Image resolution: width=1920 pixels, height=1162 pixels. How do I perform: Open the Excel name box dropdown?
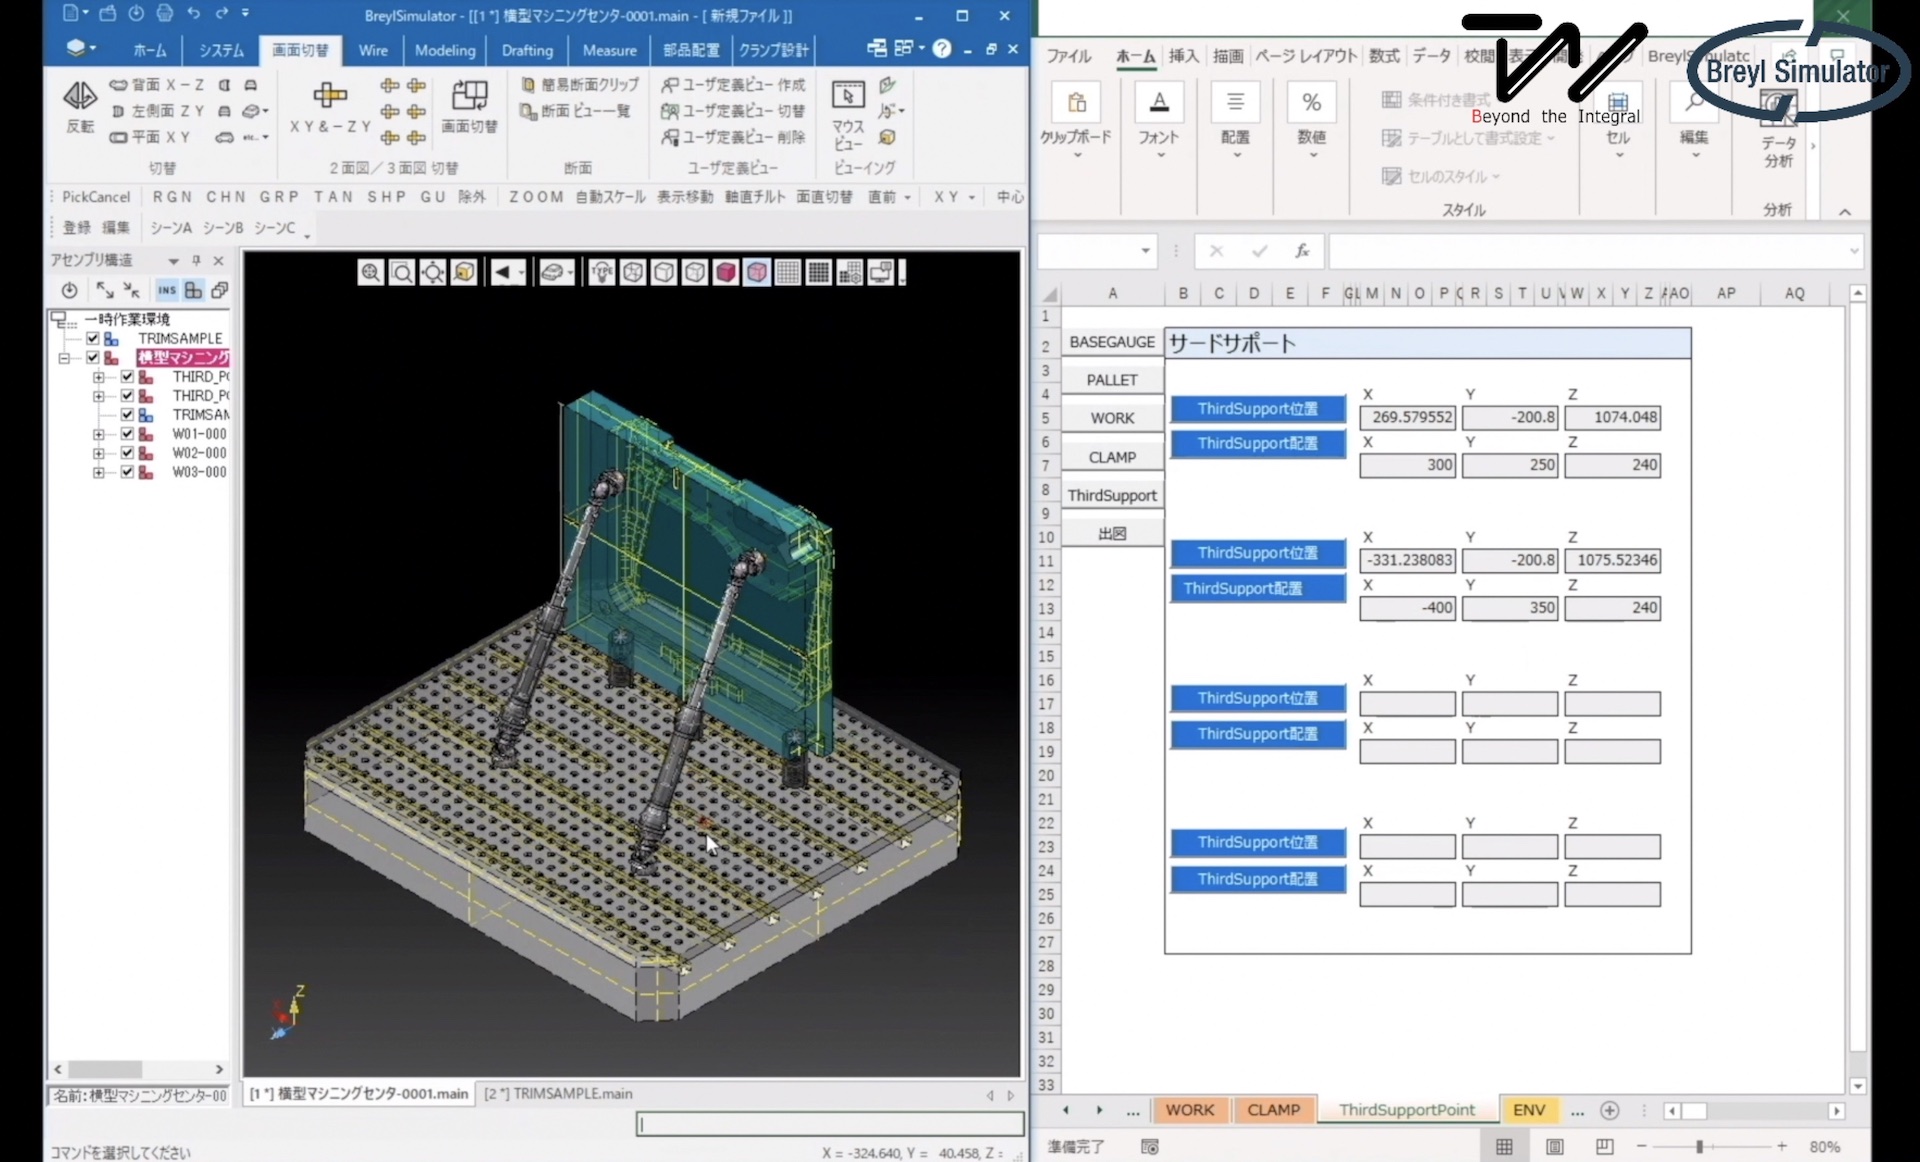[x=1145, y=251]
